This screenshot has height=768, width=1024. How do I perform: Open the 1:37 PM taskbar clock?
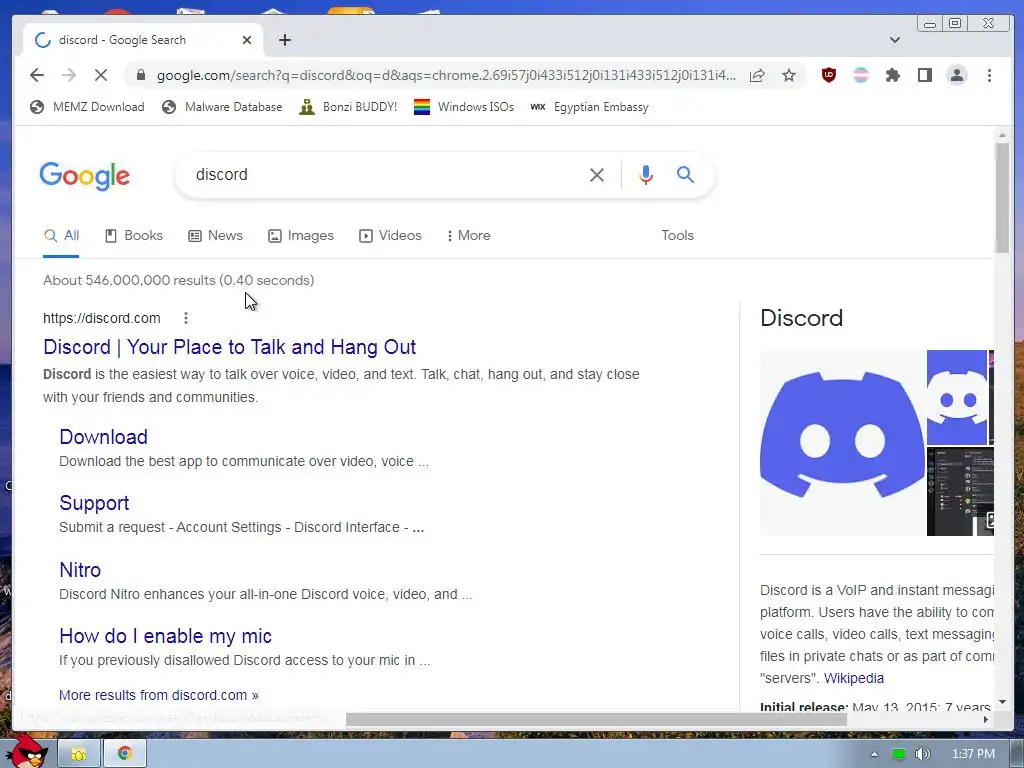tap(973, 754)
